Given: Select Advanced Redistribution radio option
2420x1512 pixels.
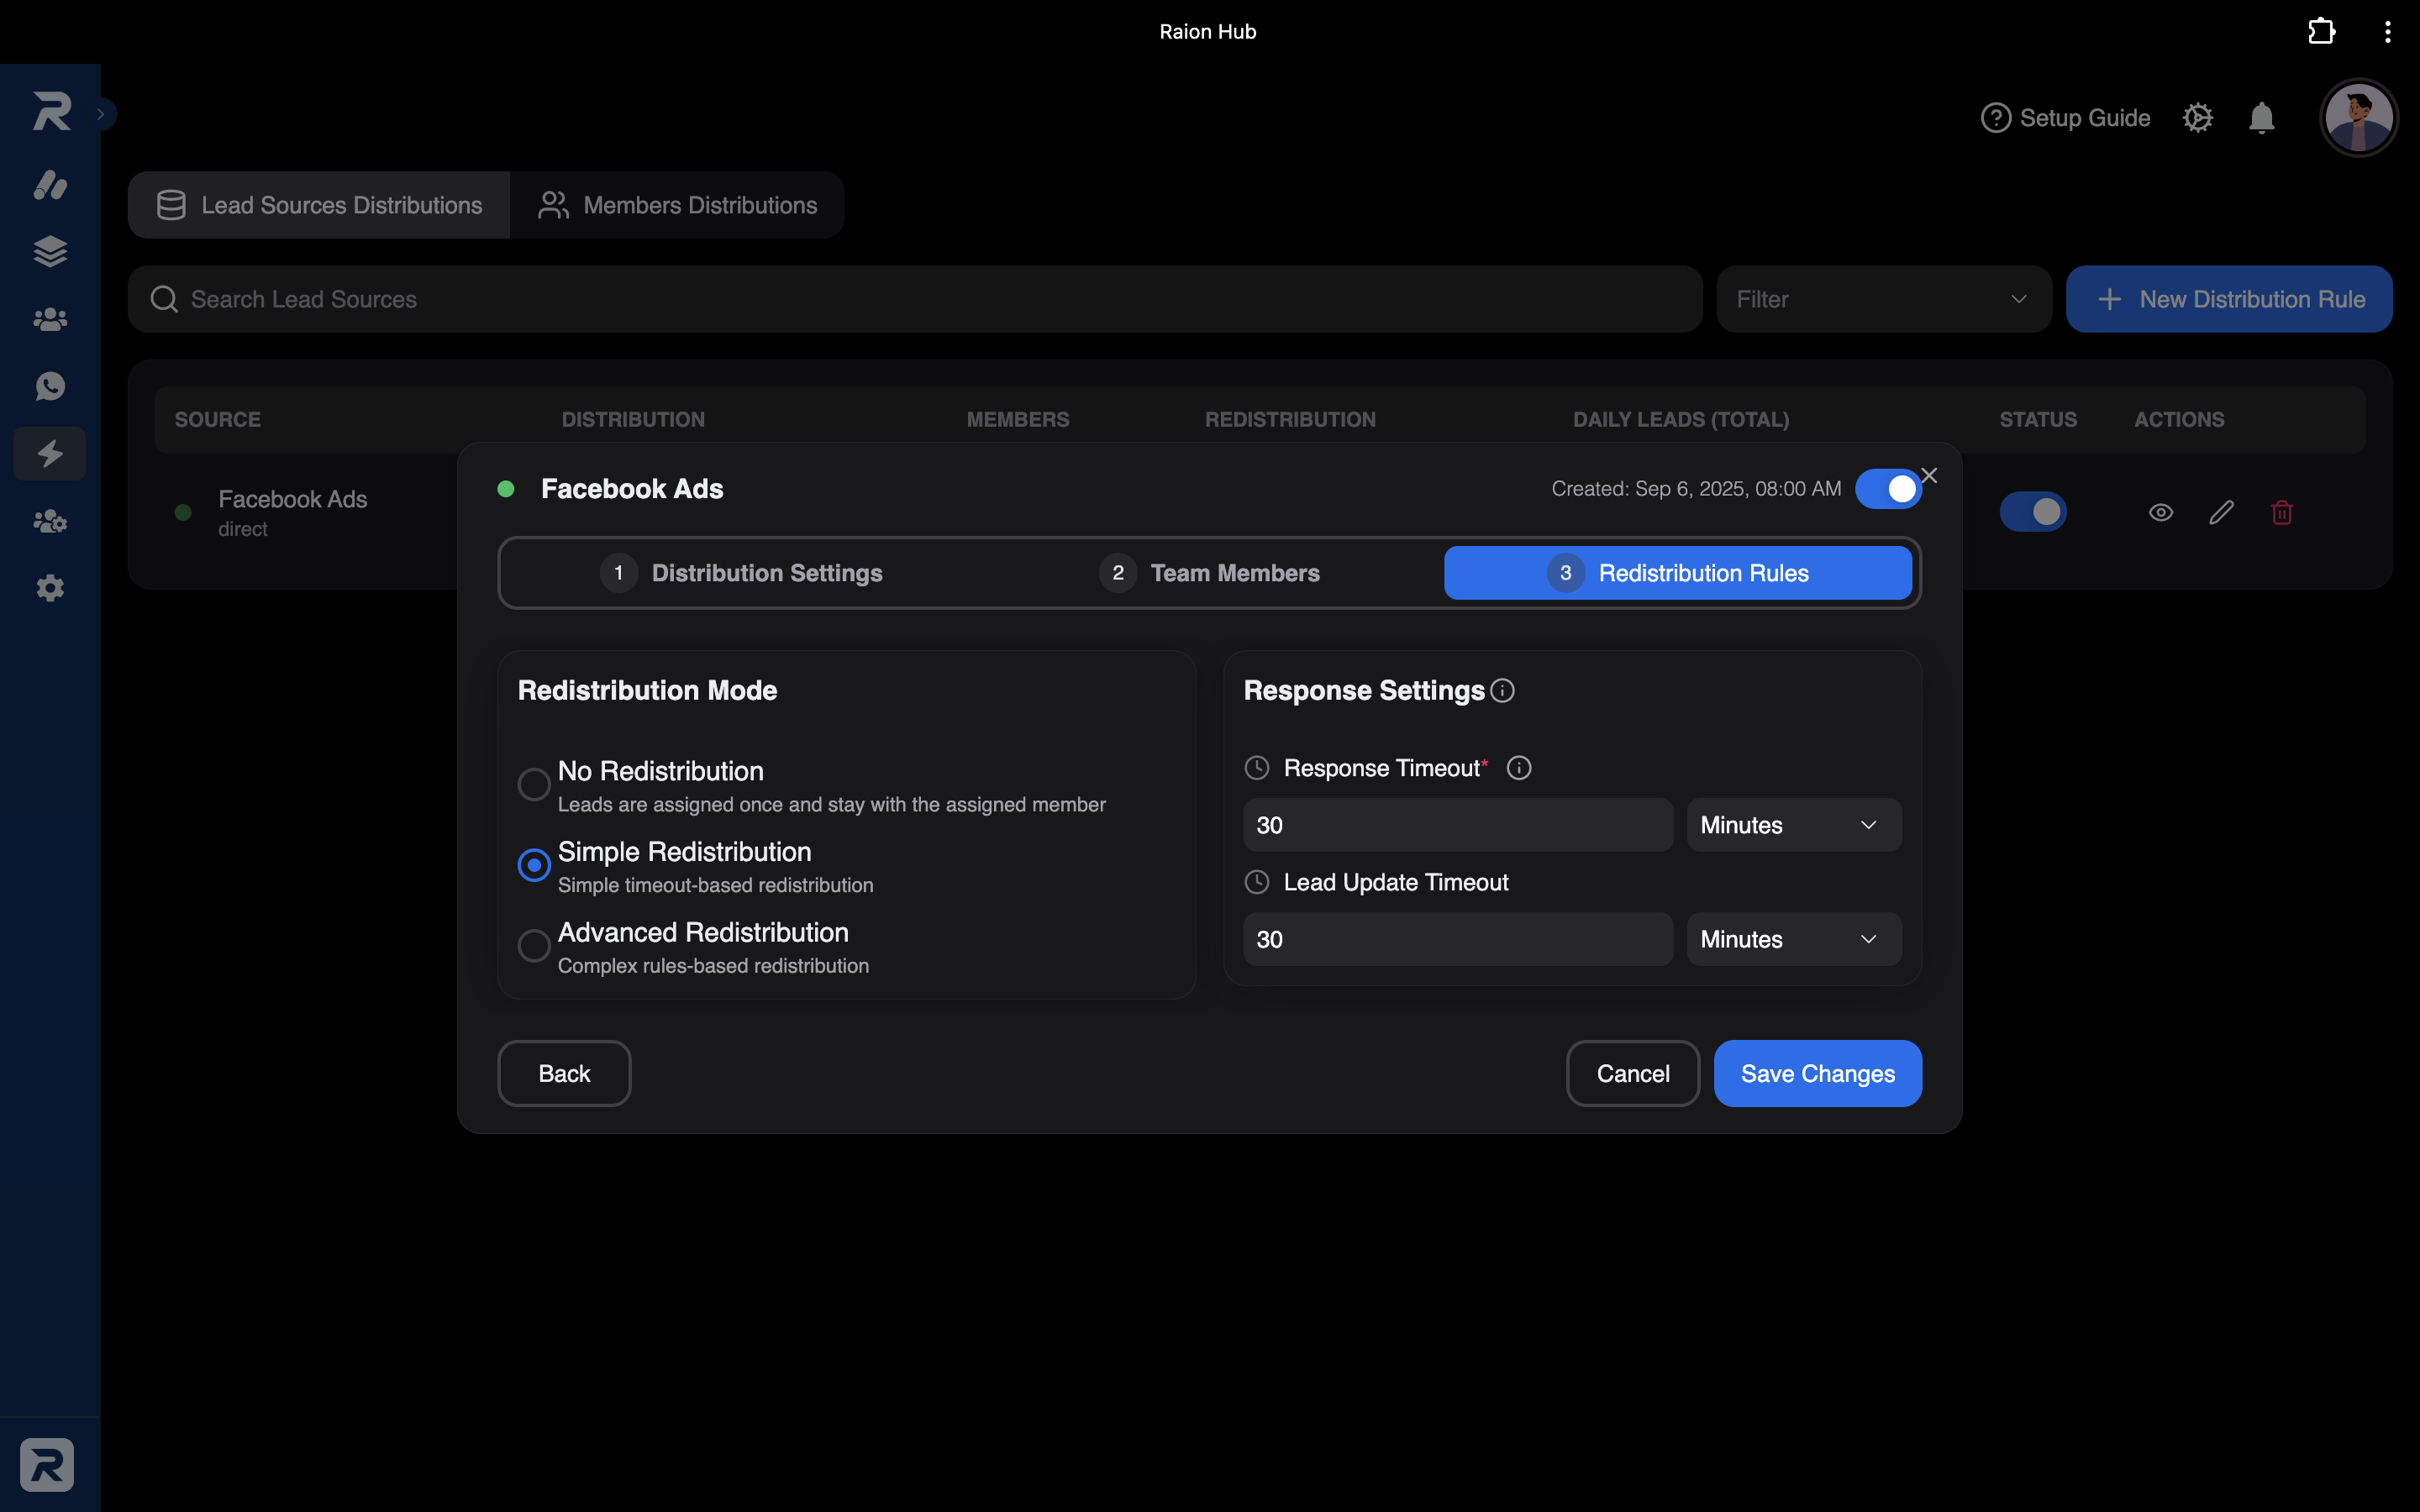Looking at the screenshot, I should pos(534,945).
